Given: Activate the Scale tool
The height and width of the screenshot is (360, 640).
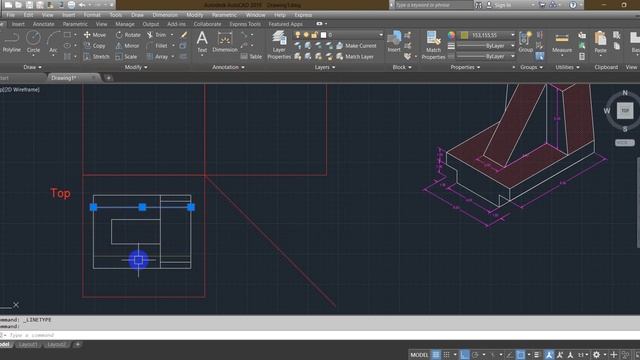Looking at the screenshot, I should point(126,57).
